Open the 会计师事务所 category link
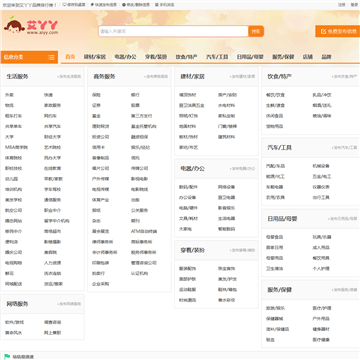360x360 pixels. [105, 252]
